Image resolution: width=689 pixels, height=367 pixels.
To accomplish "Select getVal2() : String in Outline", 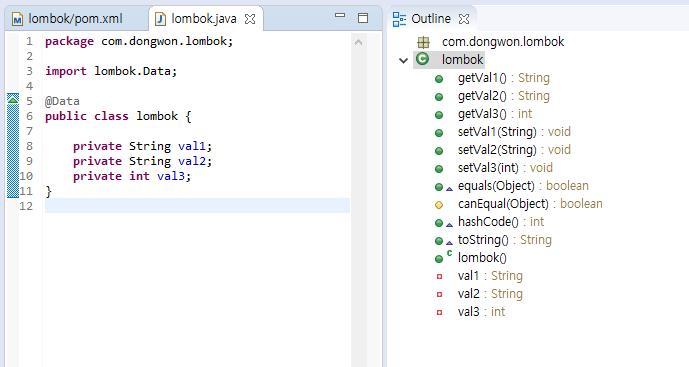I will (504, 96).
